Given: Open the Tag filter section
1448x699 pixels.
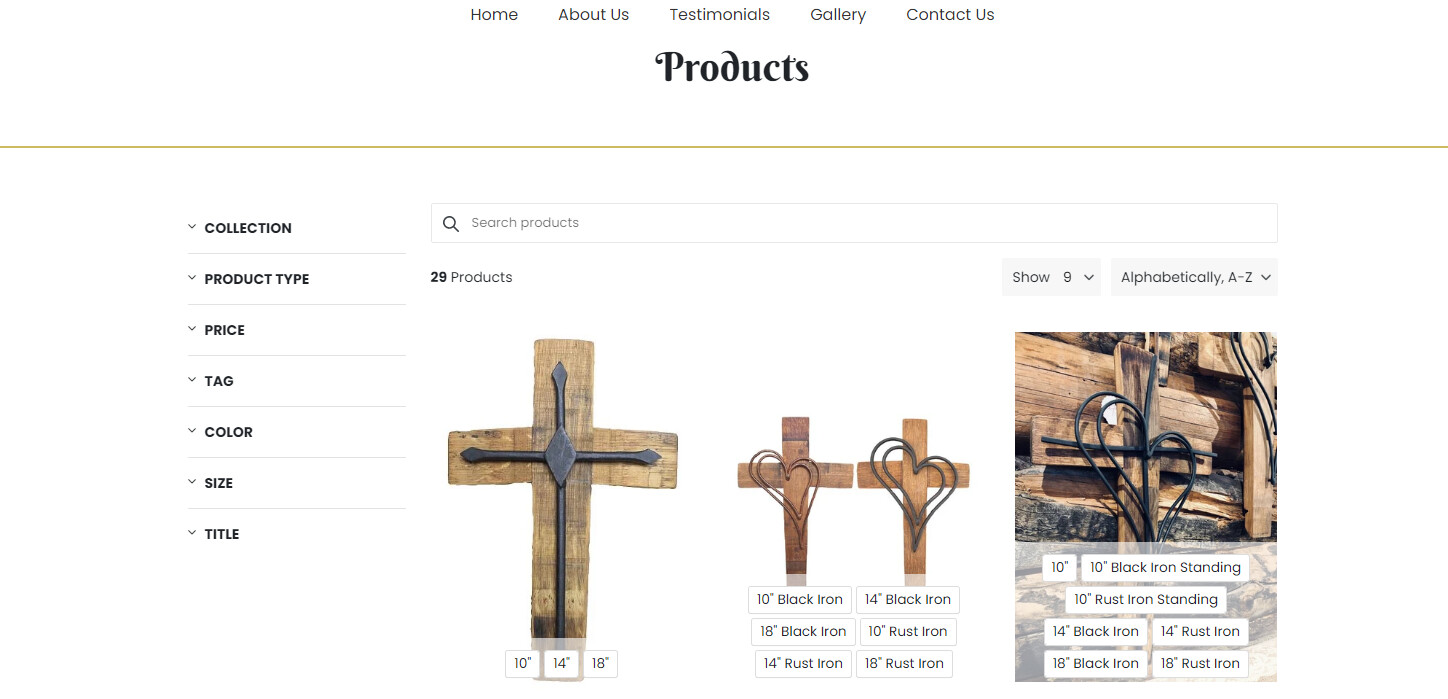Looking at the screenshot, I should point(219,381).
